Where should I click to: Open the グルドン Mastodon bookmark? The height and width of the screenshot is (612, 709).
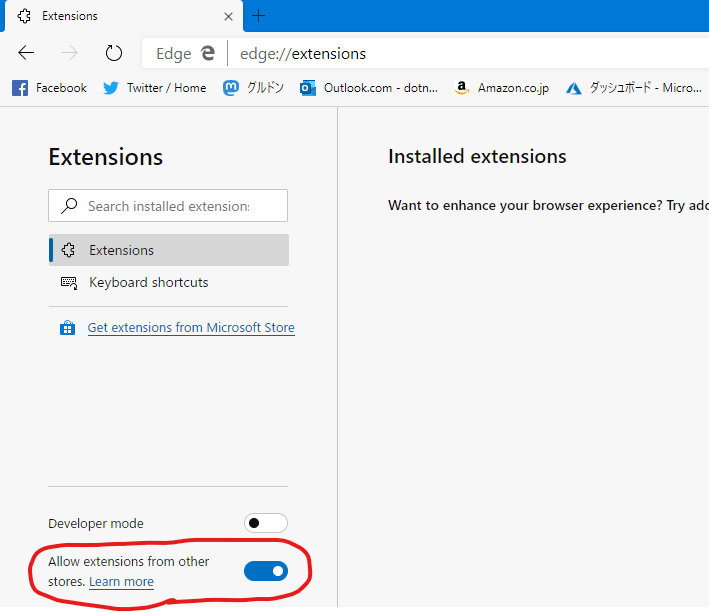pos(253,88)
